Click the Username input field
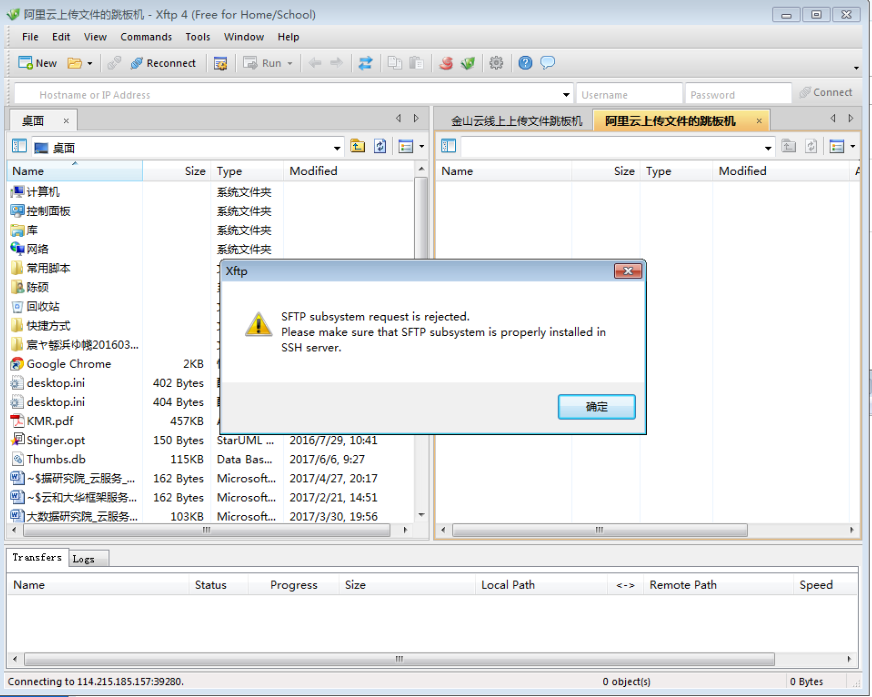Screen dimensions: 872x697 (629, 95)
